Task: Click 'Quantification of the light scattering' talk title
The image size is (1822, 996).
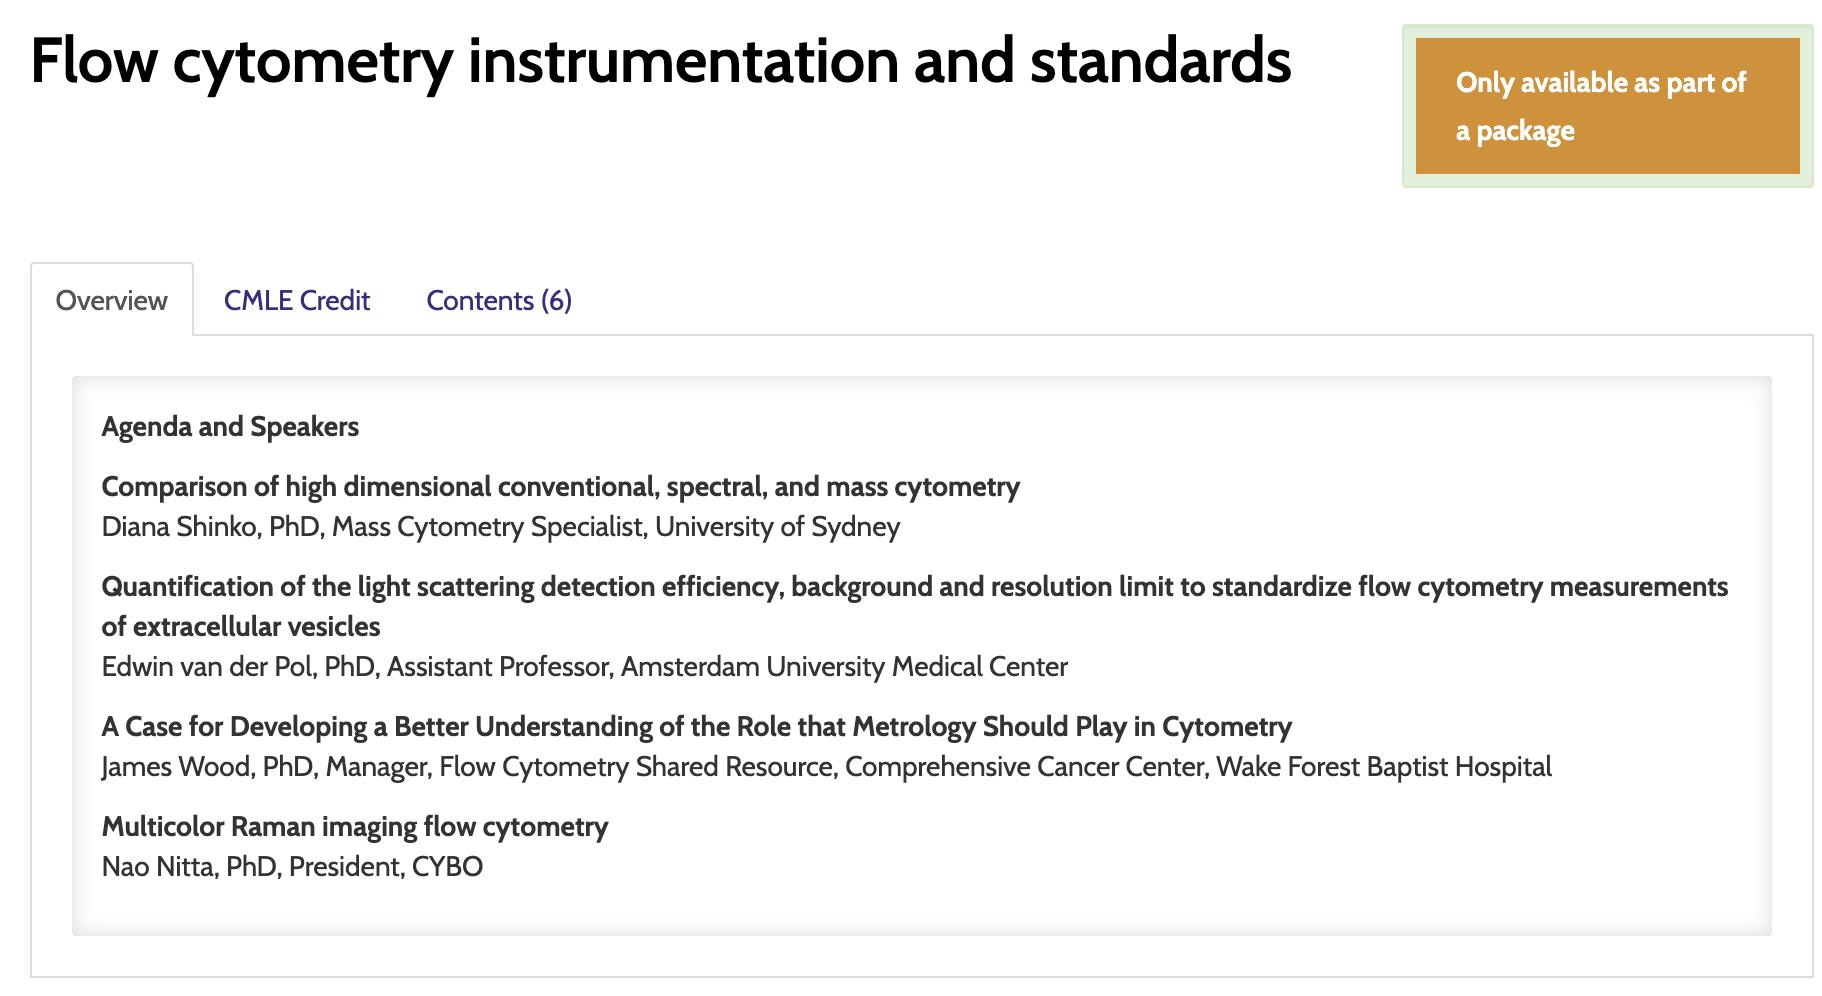Action: click(x=914, y=587)
